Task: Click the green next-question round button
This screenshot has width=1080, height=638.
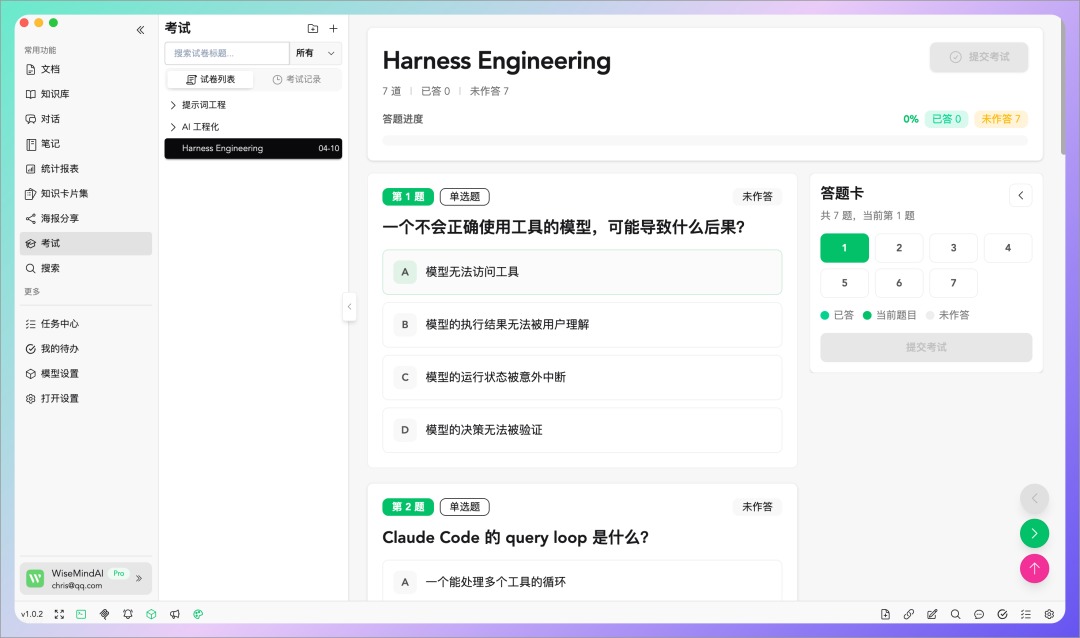Action: tap(1035, 533)
